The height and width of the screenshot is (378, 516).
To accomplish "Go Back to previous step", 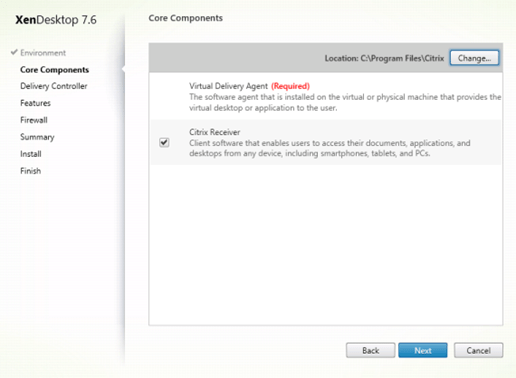I will click(371, 350).
